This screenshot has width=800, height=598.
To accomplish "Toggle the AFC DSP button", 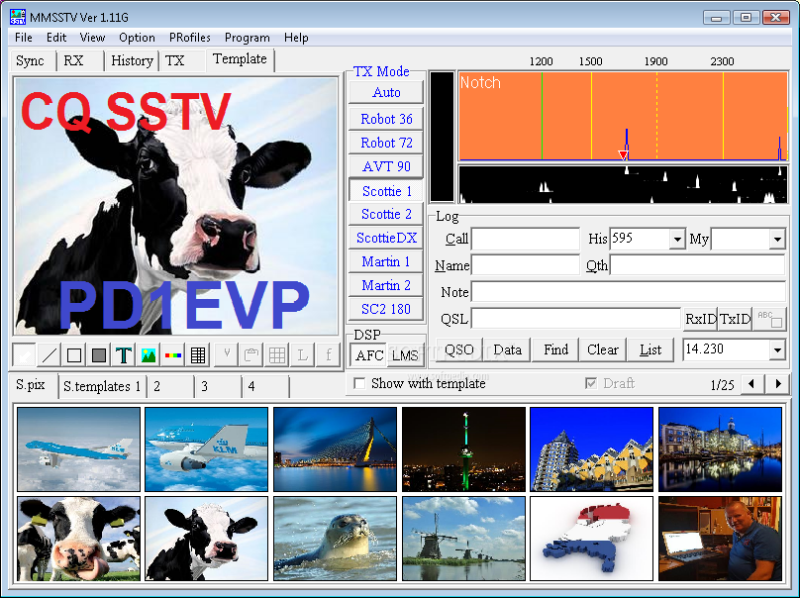I will click(x=369, y=355).
